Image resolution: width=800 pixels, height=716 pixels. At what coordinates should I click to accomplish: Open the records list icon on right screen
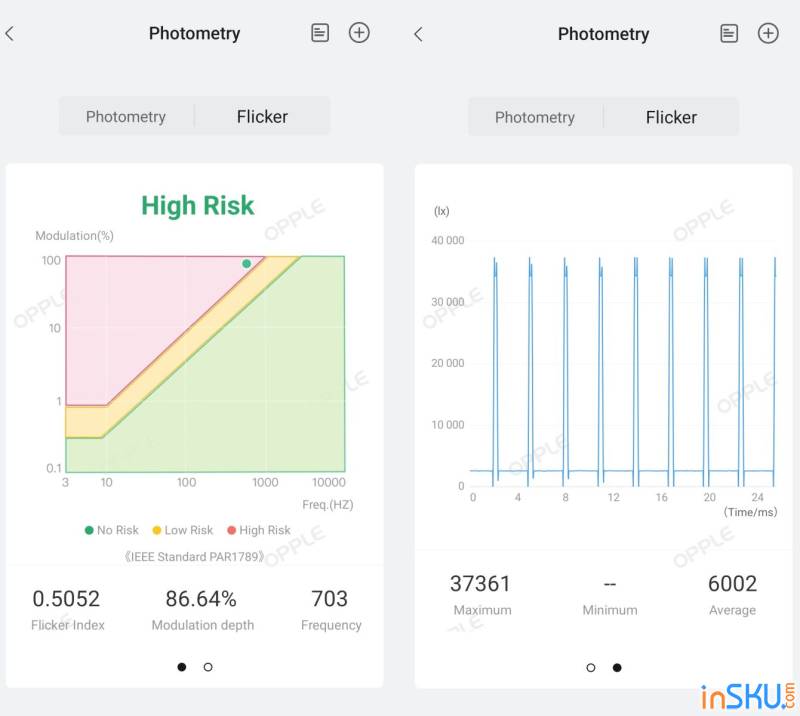click(x=729, y=34)
